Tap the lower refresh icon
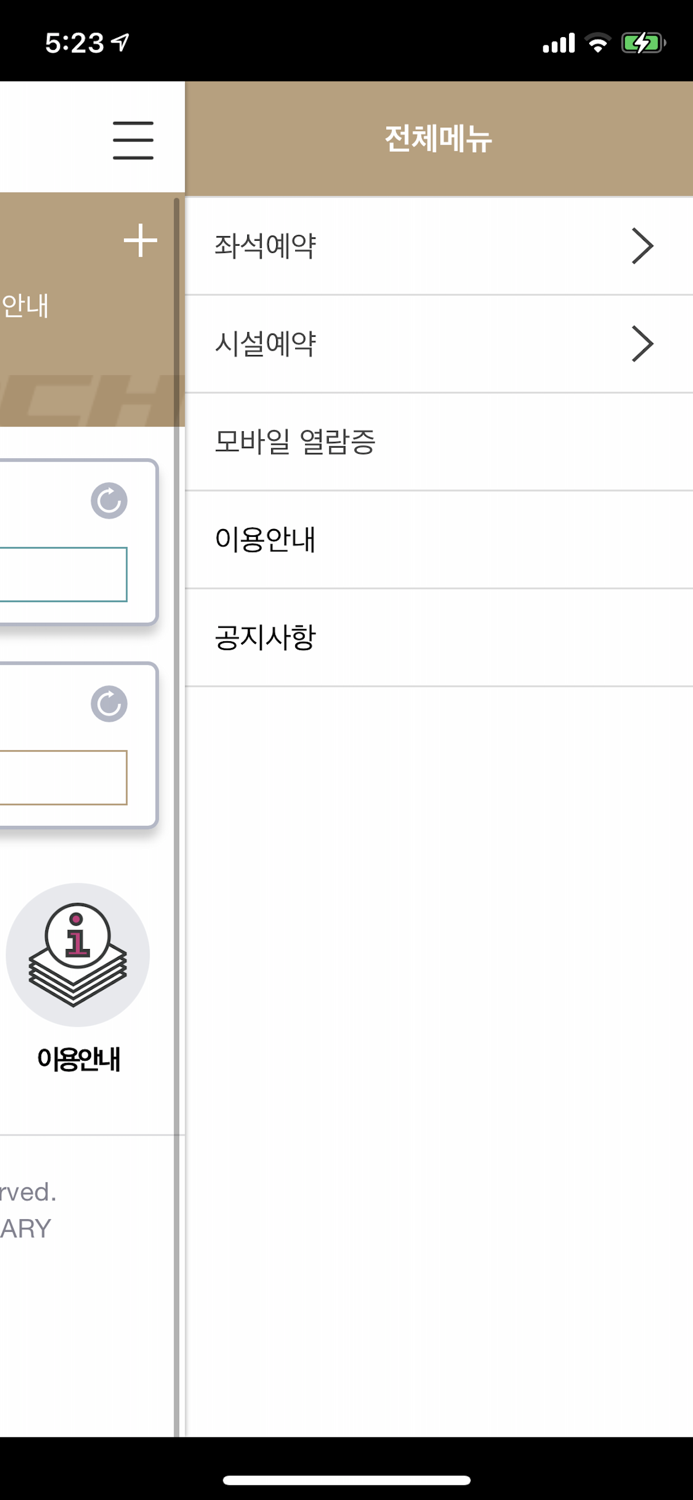The width and height of the screenshot is (693, 1500). tap(108, 703)
